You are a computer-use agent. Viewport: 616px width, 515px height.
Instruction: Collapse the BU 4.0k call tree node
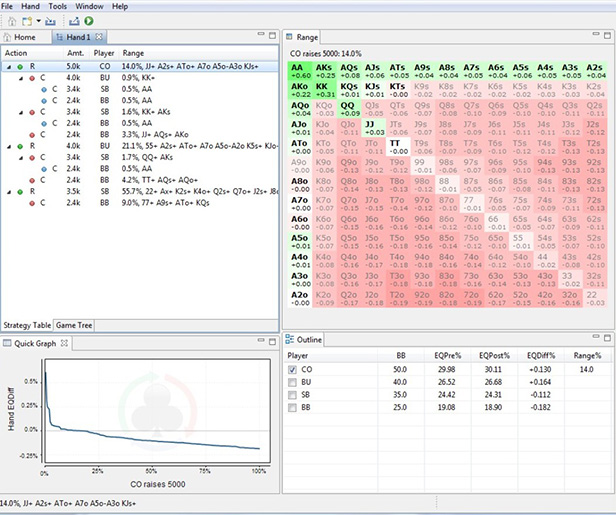click(21, 76)
